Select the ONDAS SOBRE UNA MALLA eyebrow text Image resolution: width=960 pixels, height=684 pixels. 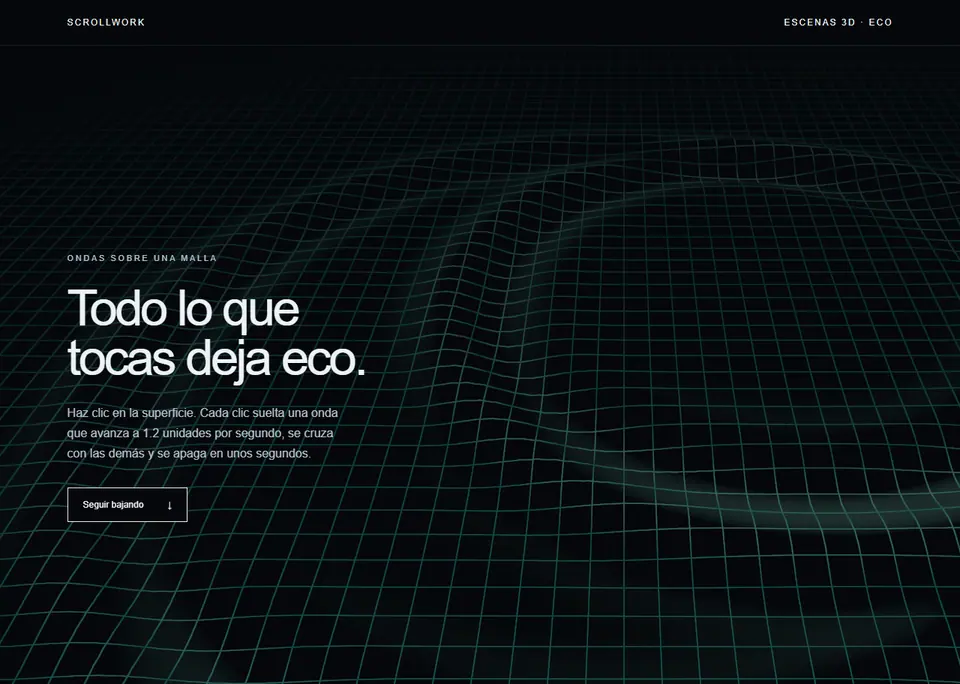pos(142,258)
